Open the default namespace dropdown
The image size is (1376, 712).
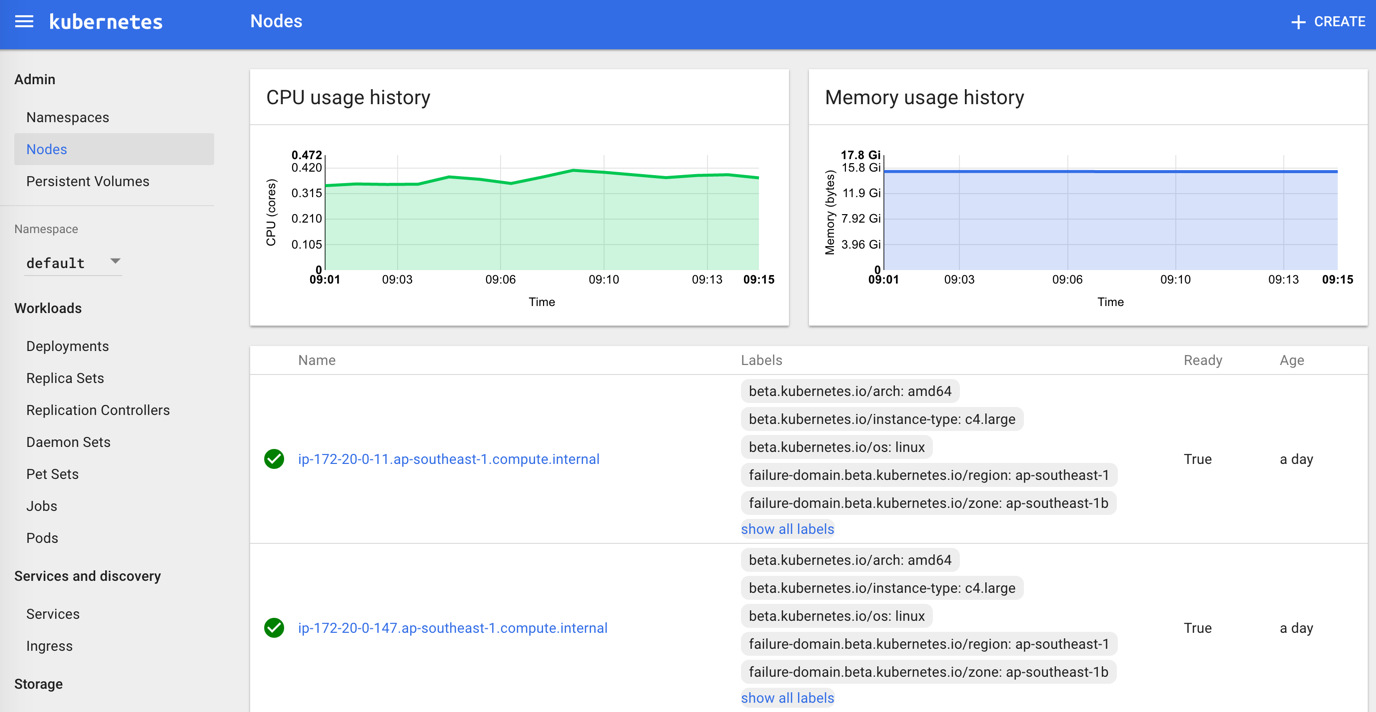(73, 262)
